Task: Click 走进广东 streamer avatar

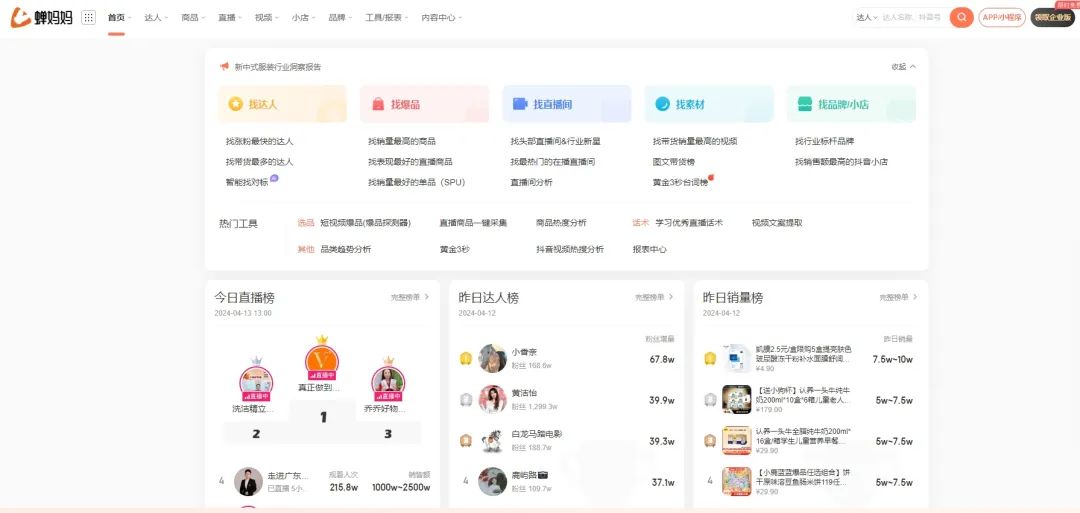Action: [248, 481]
